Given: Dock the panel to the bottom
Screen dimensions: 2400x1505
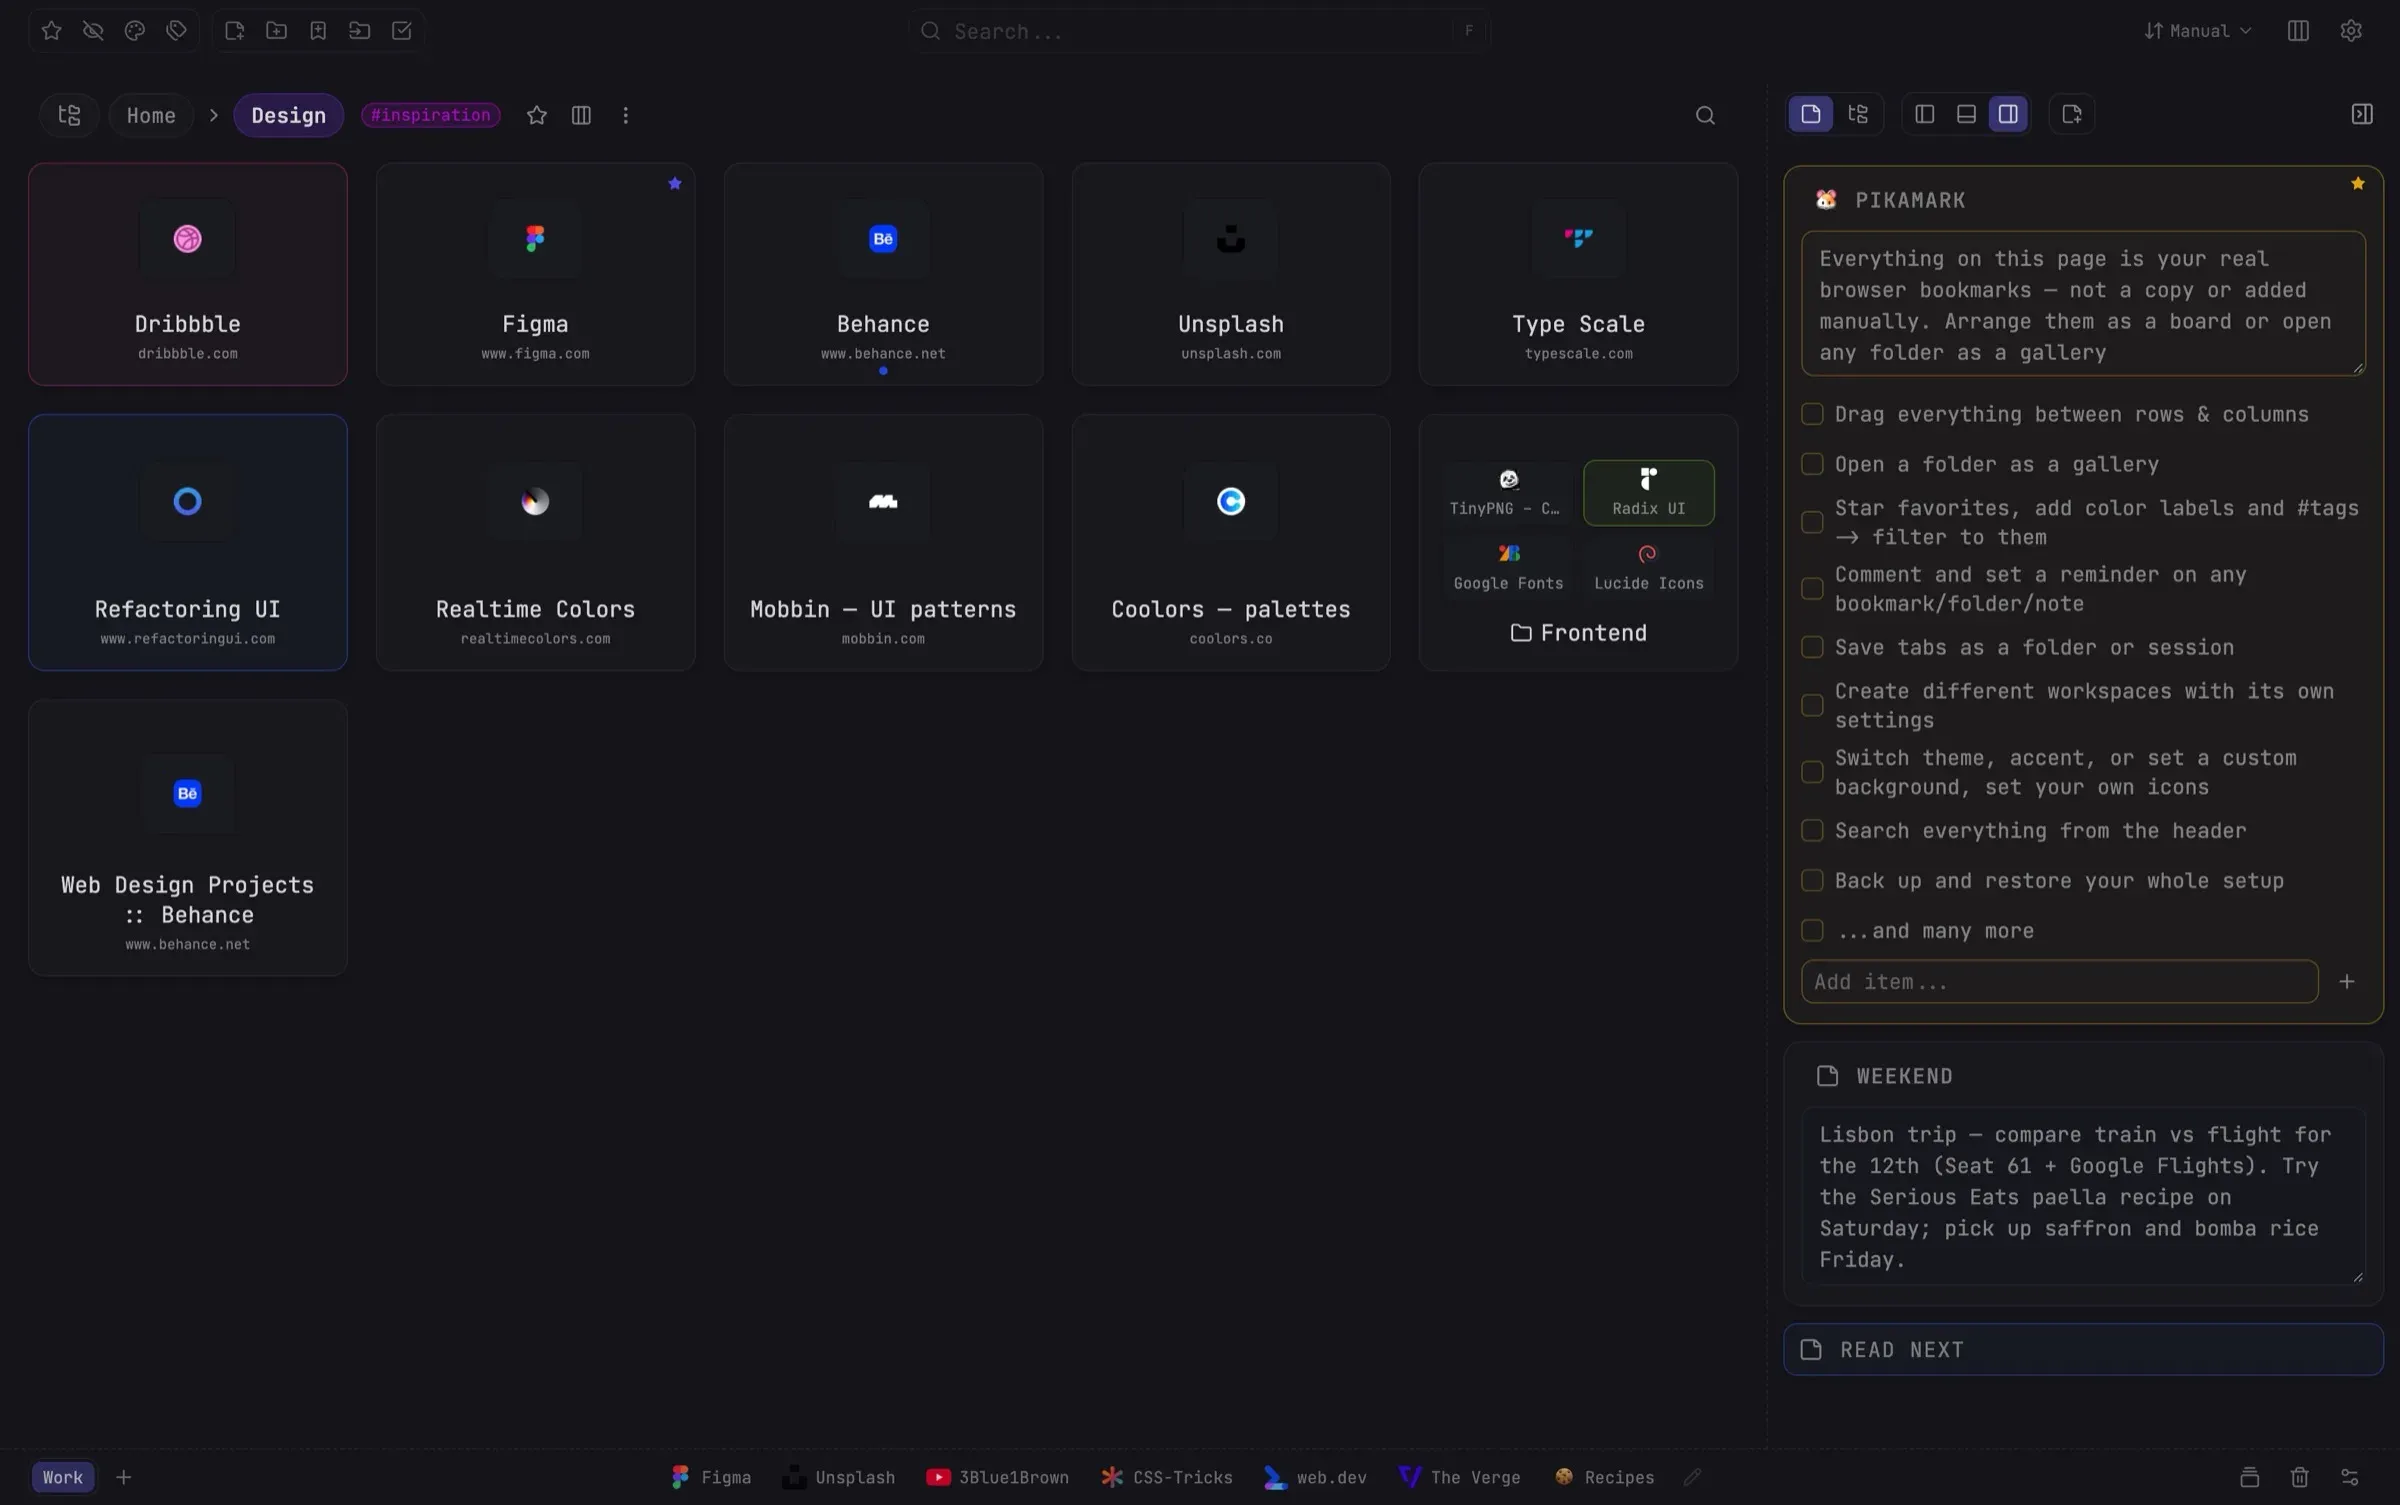Looking at the screenshot, I should point(1966,114).
